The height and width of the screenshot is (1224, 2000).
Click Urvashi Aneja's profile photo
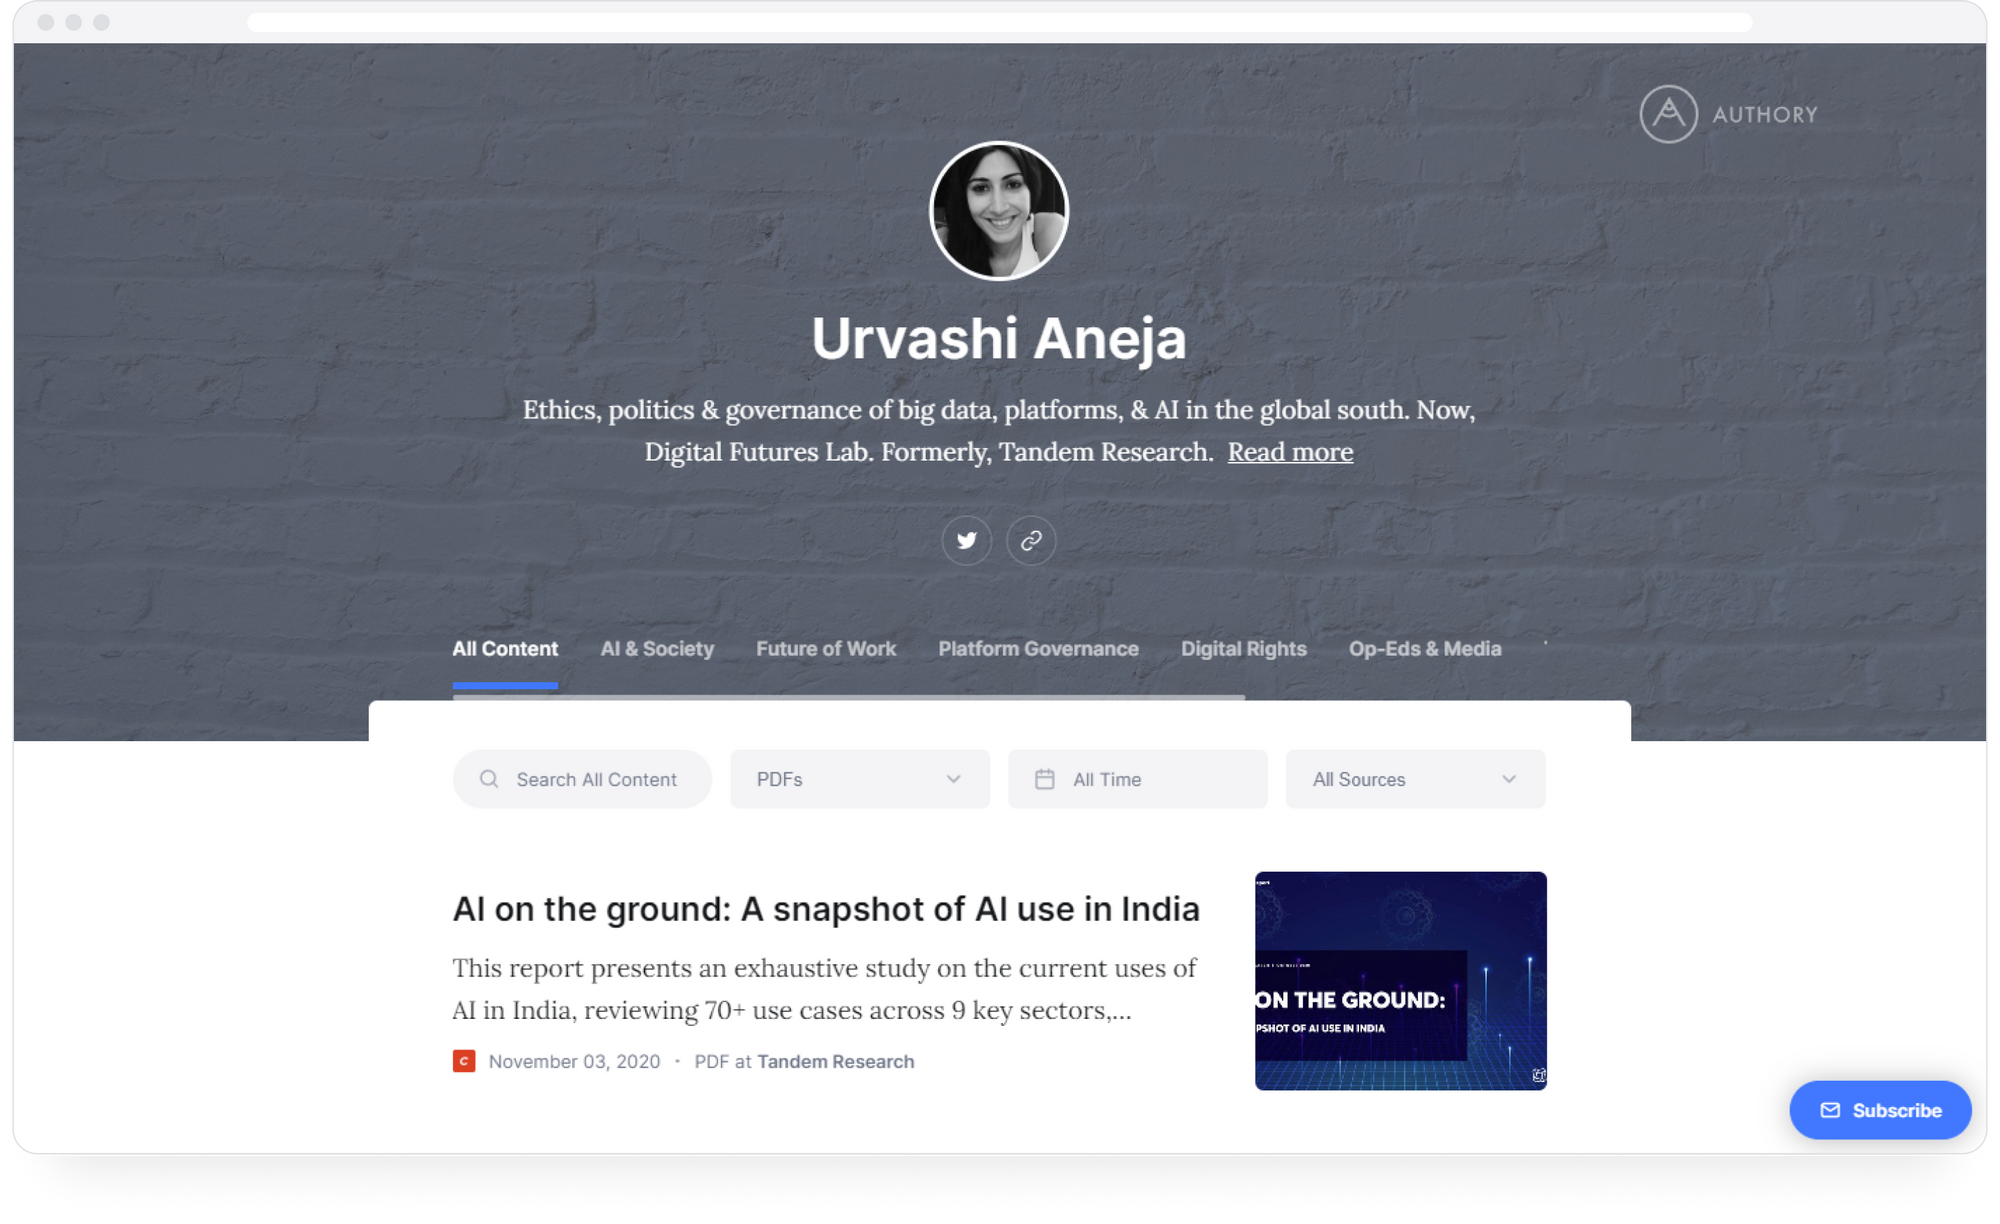point(999,211)
